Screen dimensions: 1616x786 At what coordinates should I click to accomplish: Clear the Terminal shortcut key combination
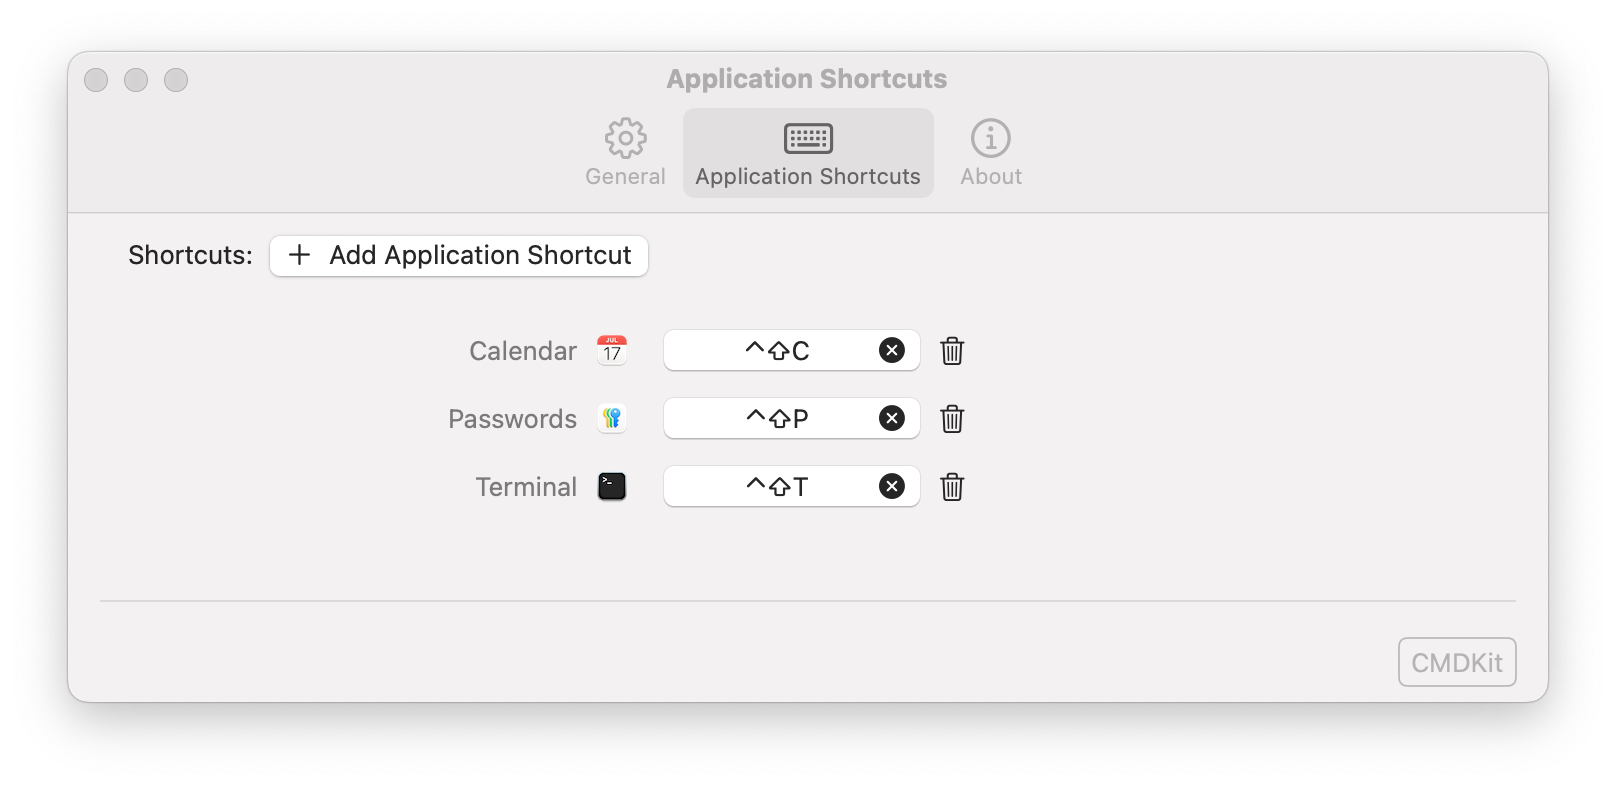click(x=892, y=486)
